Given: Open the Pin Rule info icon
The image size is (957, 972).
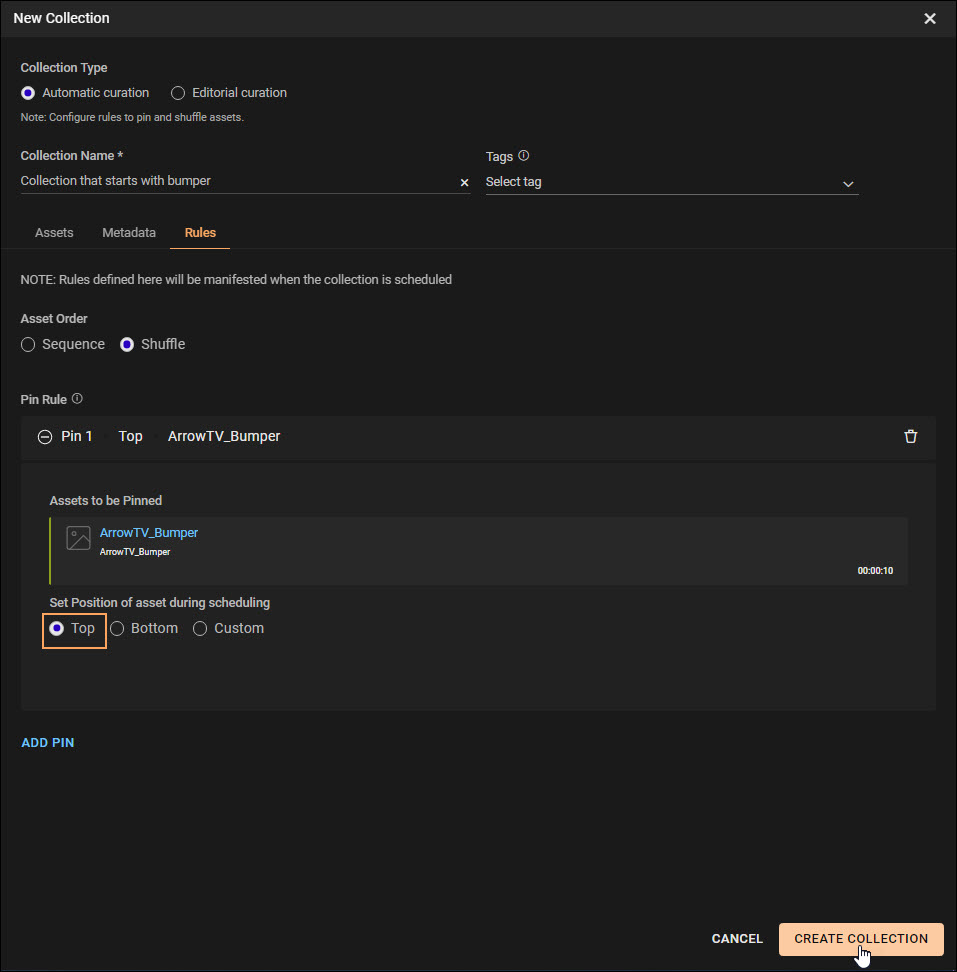Looking at the screenshot, I should point(77,399).
